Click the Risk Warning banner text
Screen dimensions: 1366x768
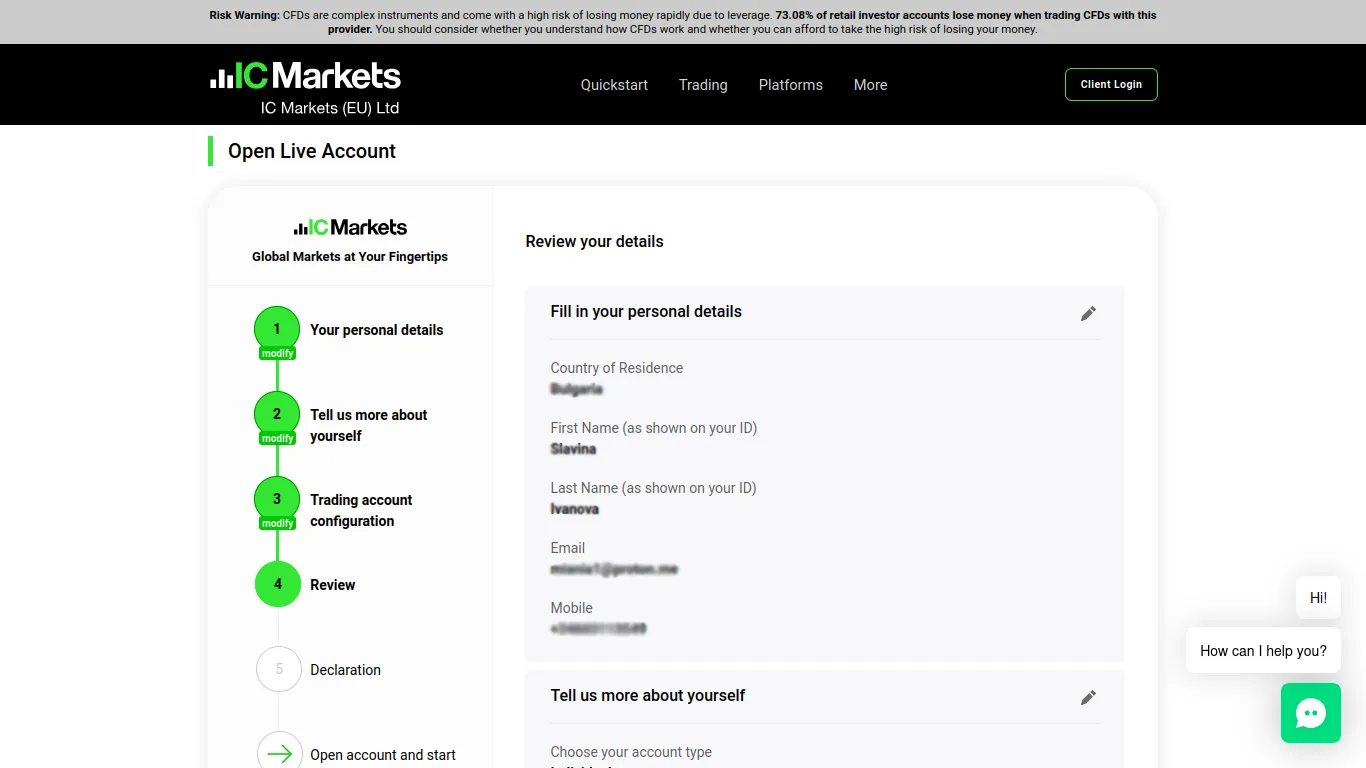[683, 22]
